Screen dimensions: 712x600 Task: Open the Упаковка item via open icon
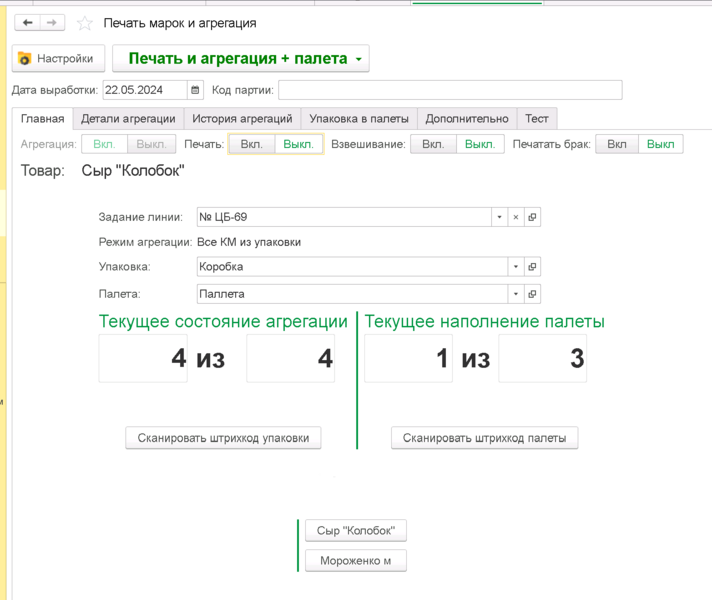[x=532, y=267]
